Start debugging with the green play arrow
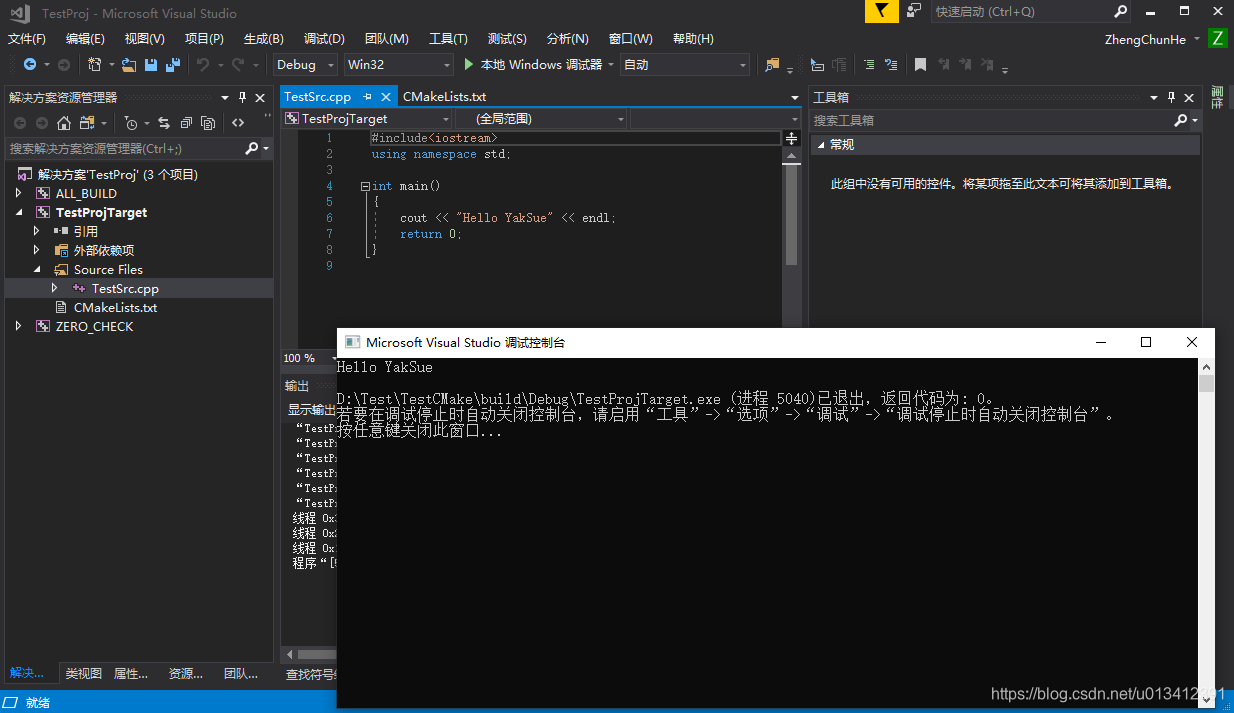Image resolution: width=1234 pixels, height=713 pixels. click(x=467, y=64)
